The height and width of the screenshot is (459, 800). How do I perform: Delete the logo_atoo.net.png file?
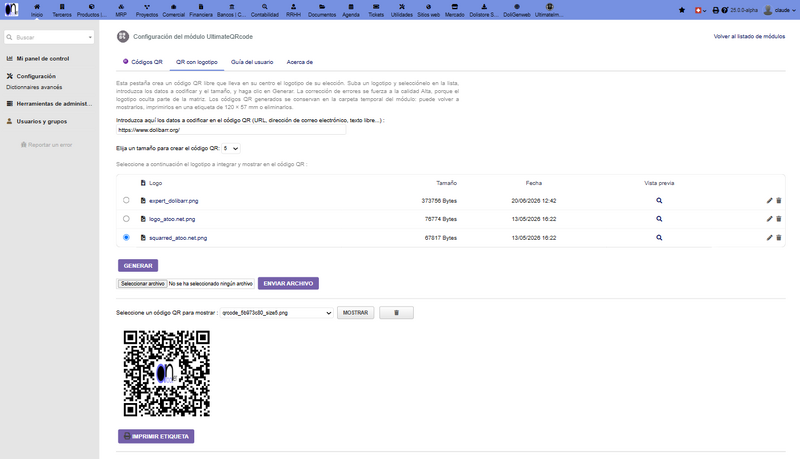pos(779,219)
